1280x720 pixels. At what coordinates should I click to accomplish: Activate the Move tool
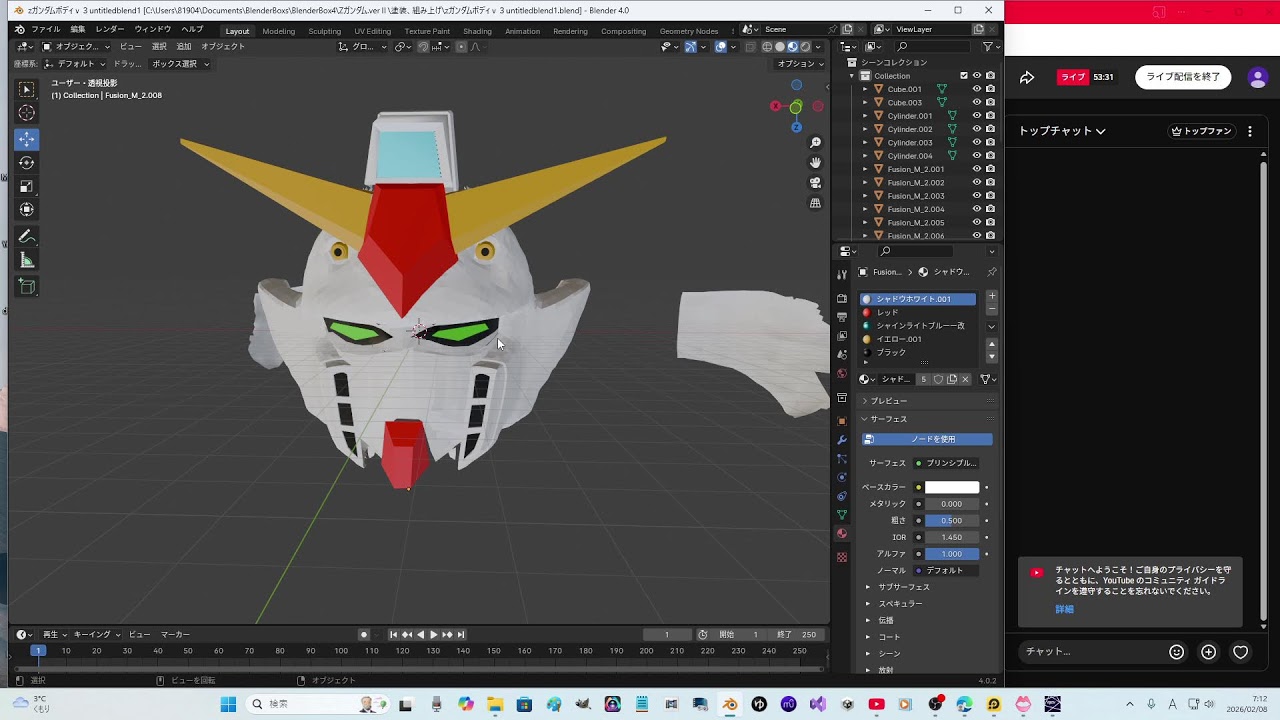[27, 139]
